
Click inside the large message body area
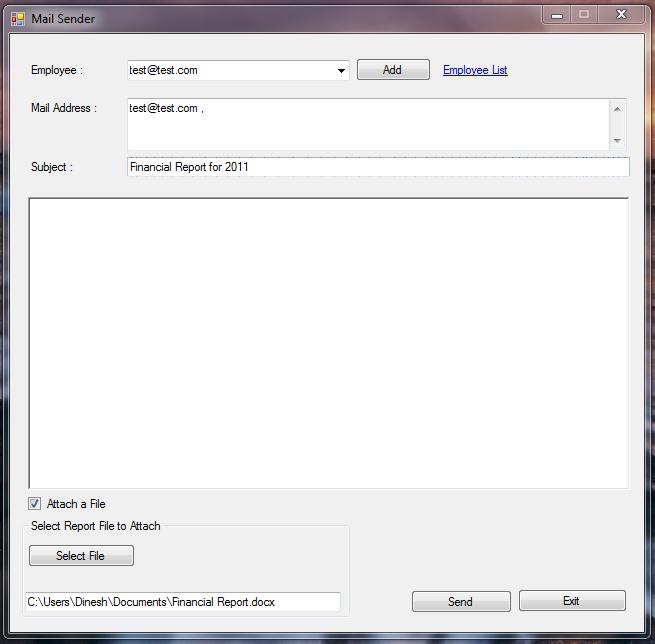coord(328,343)
